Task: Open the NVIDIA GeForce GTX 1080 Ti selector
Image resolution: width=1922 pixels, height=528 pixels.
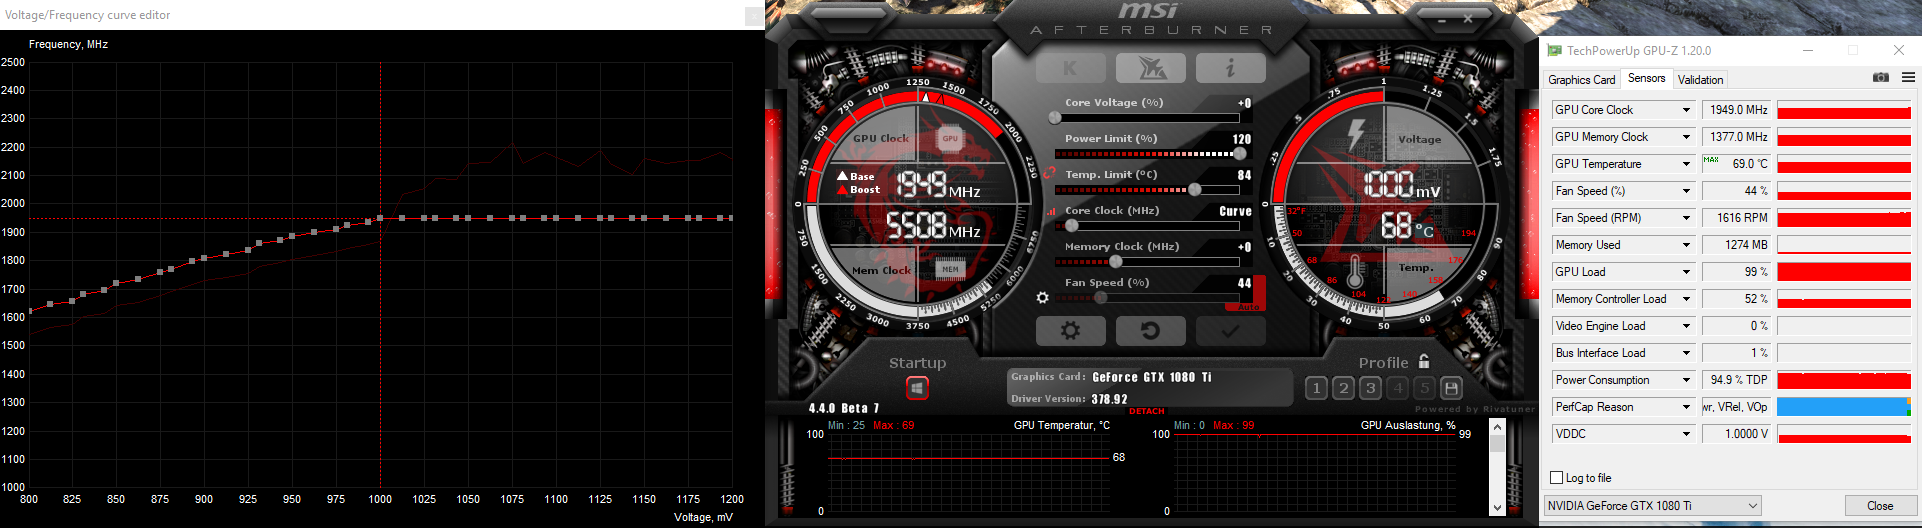Action: [x=1652, y=506]
